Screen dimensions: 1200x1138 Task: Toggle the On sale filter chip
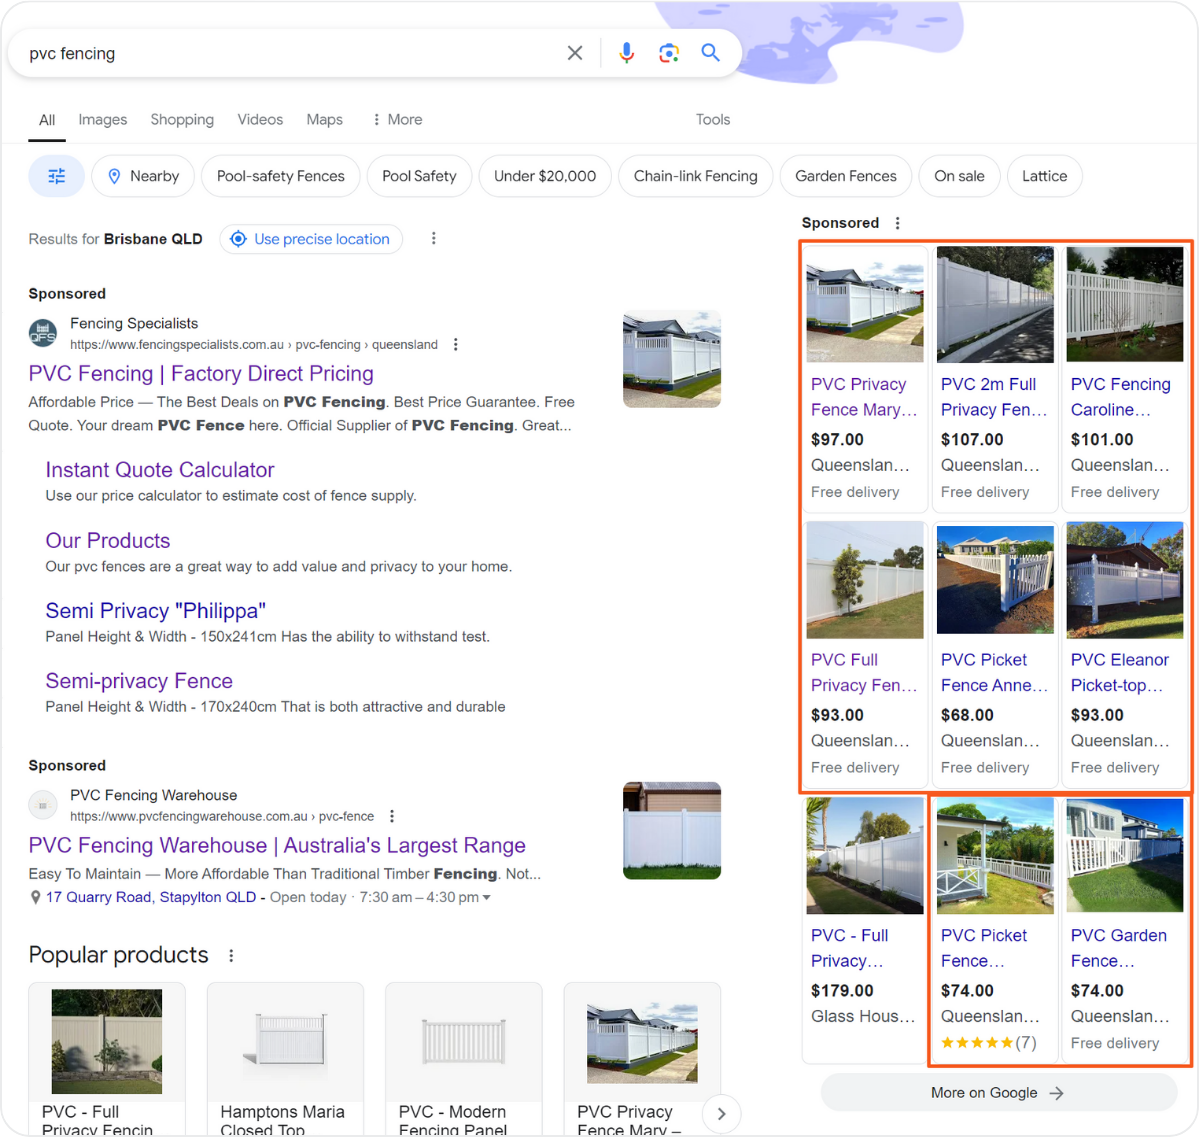click(x=959, y=176)
